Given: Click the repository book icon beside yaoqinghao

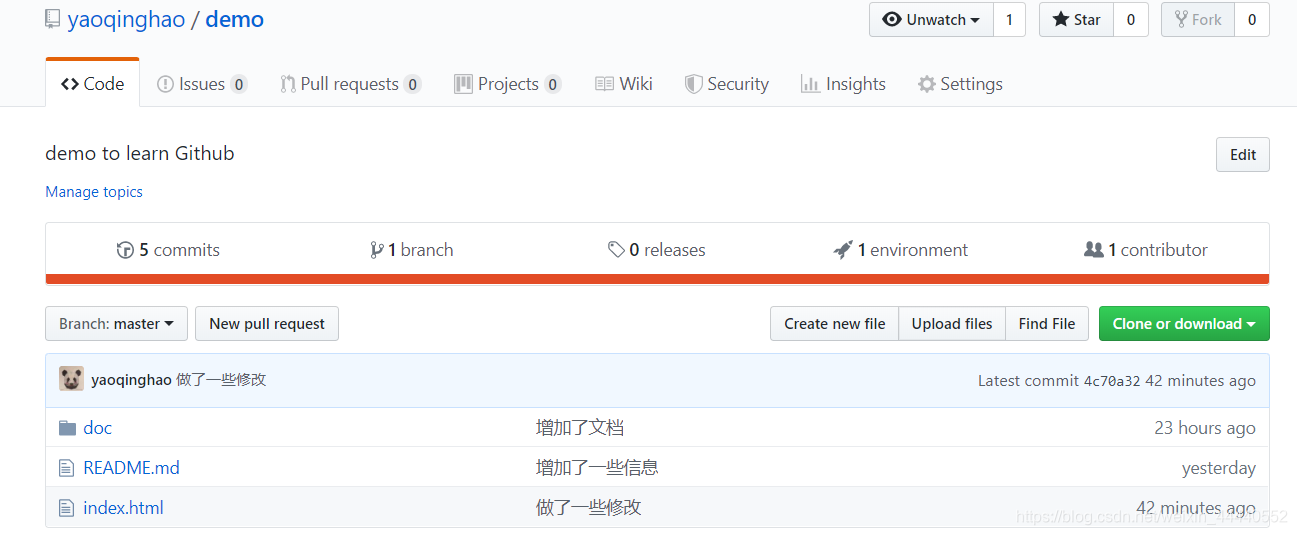Looking at the screenshot, I should (x=52, y=19).
